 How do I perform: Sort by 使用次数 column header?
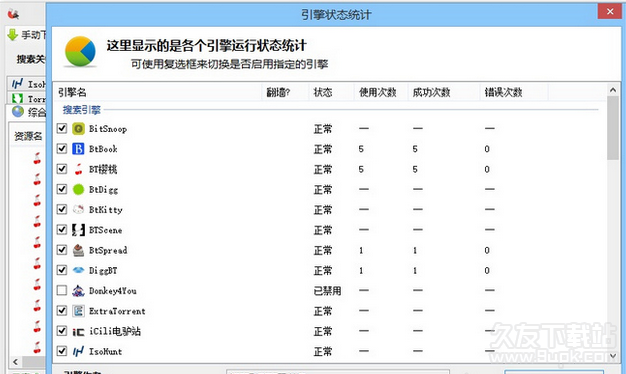coord(380,92)
